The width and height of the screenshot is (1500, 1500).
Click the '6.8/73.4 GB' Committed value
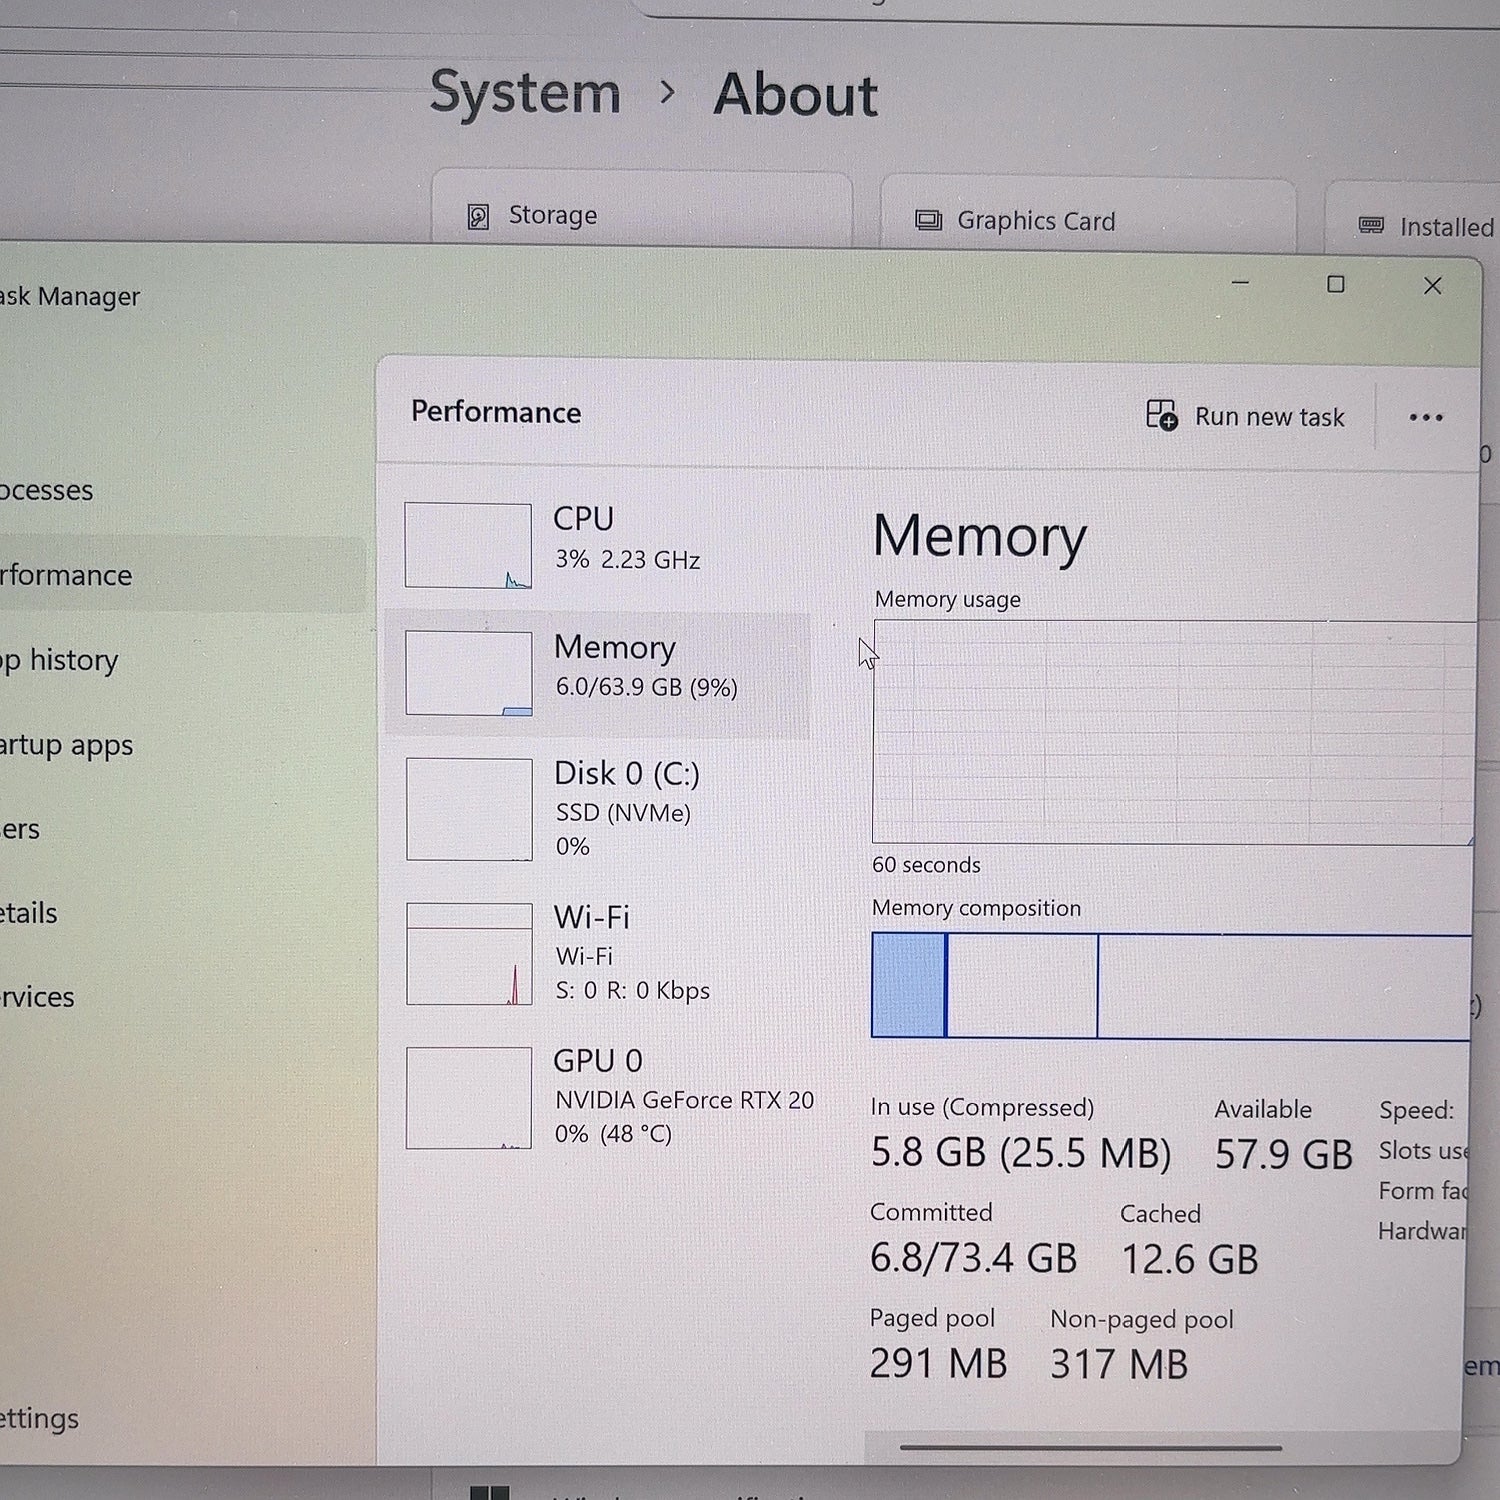pyautogui.click(x=973, y=1258)
